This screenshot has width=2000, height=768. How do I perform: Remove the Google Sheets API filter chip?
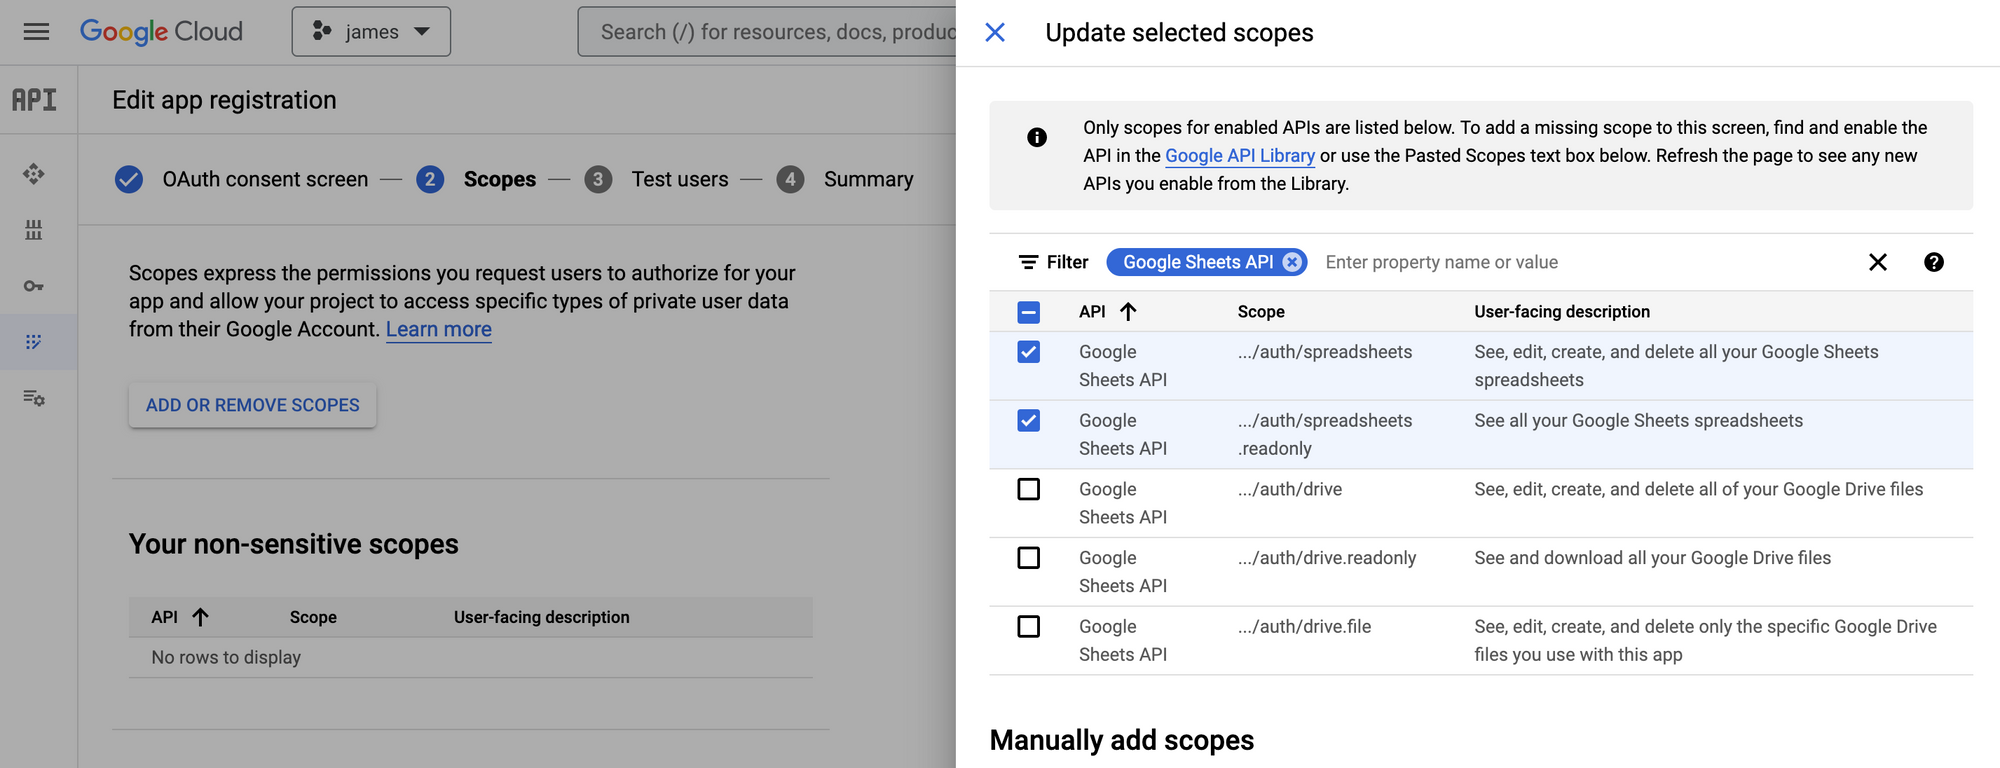pyautogui.click(x=1292, y=262)
